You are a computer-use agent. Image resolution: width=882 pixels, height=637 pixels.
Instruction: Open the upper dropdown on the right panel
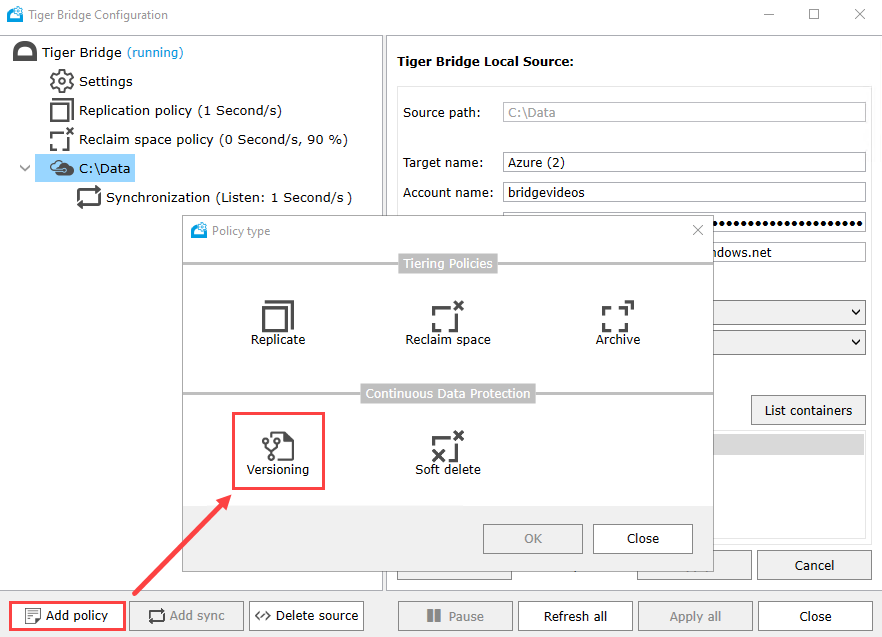pyautogui.click(x=857, y=312)
